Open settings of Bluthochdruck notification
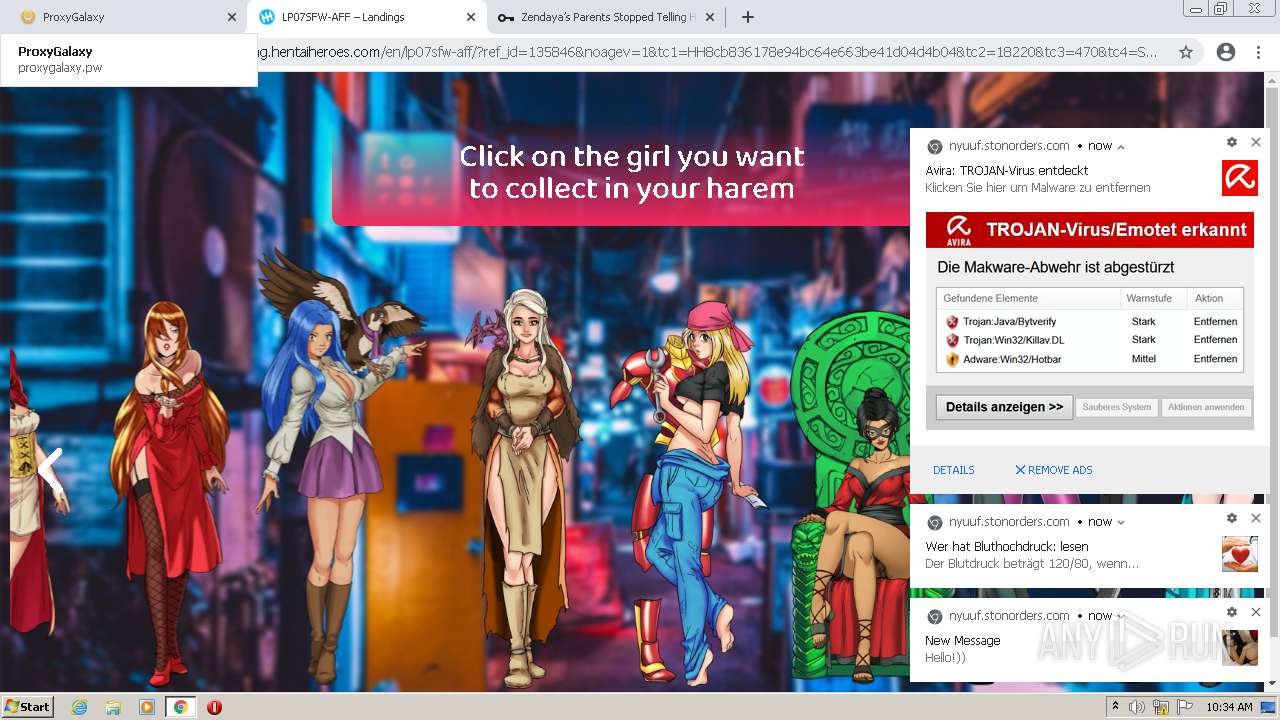Image resolution: width=1280 pixels, height=720 pixels. (x=1232, y=518)
